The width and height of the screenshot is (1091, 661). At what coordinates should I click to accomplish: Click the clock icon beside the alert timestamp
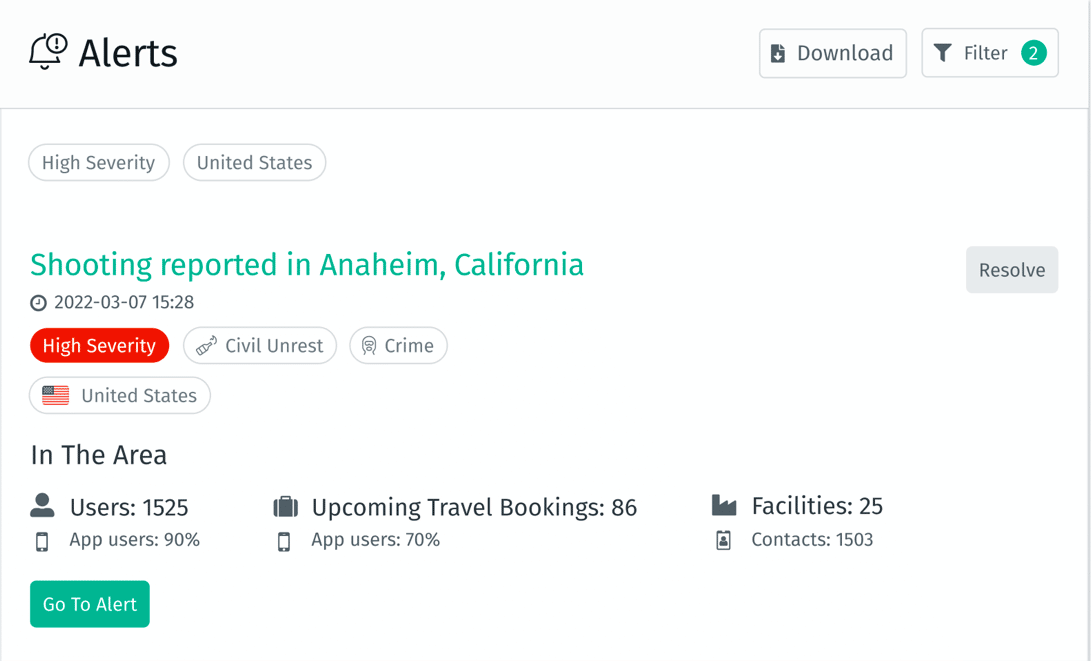click(x=38, y=302)
